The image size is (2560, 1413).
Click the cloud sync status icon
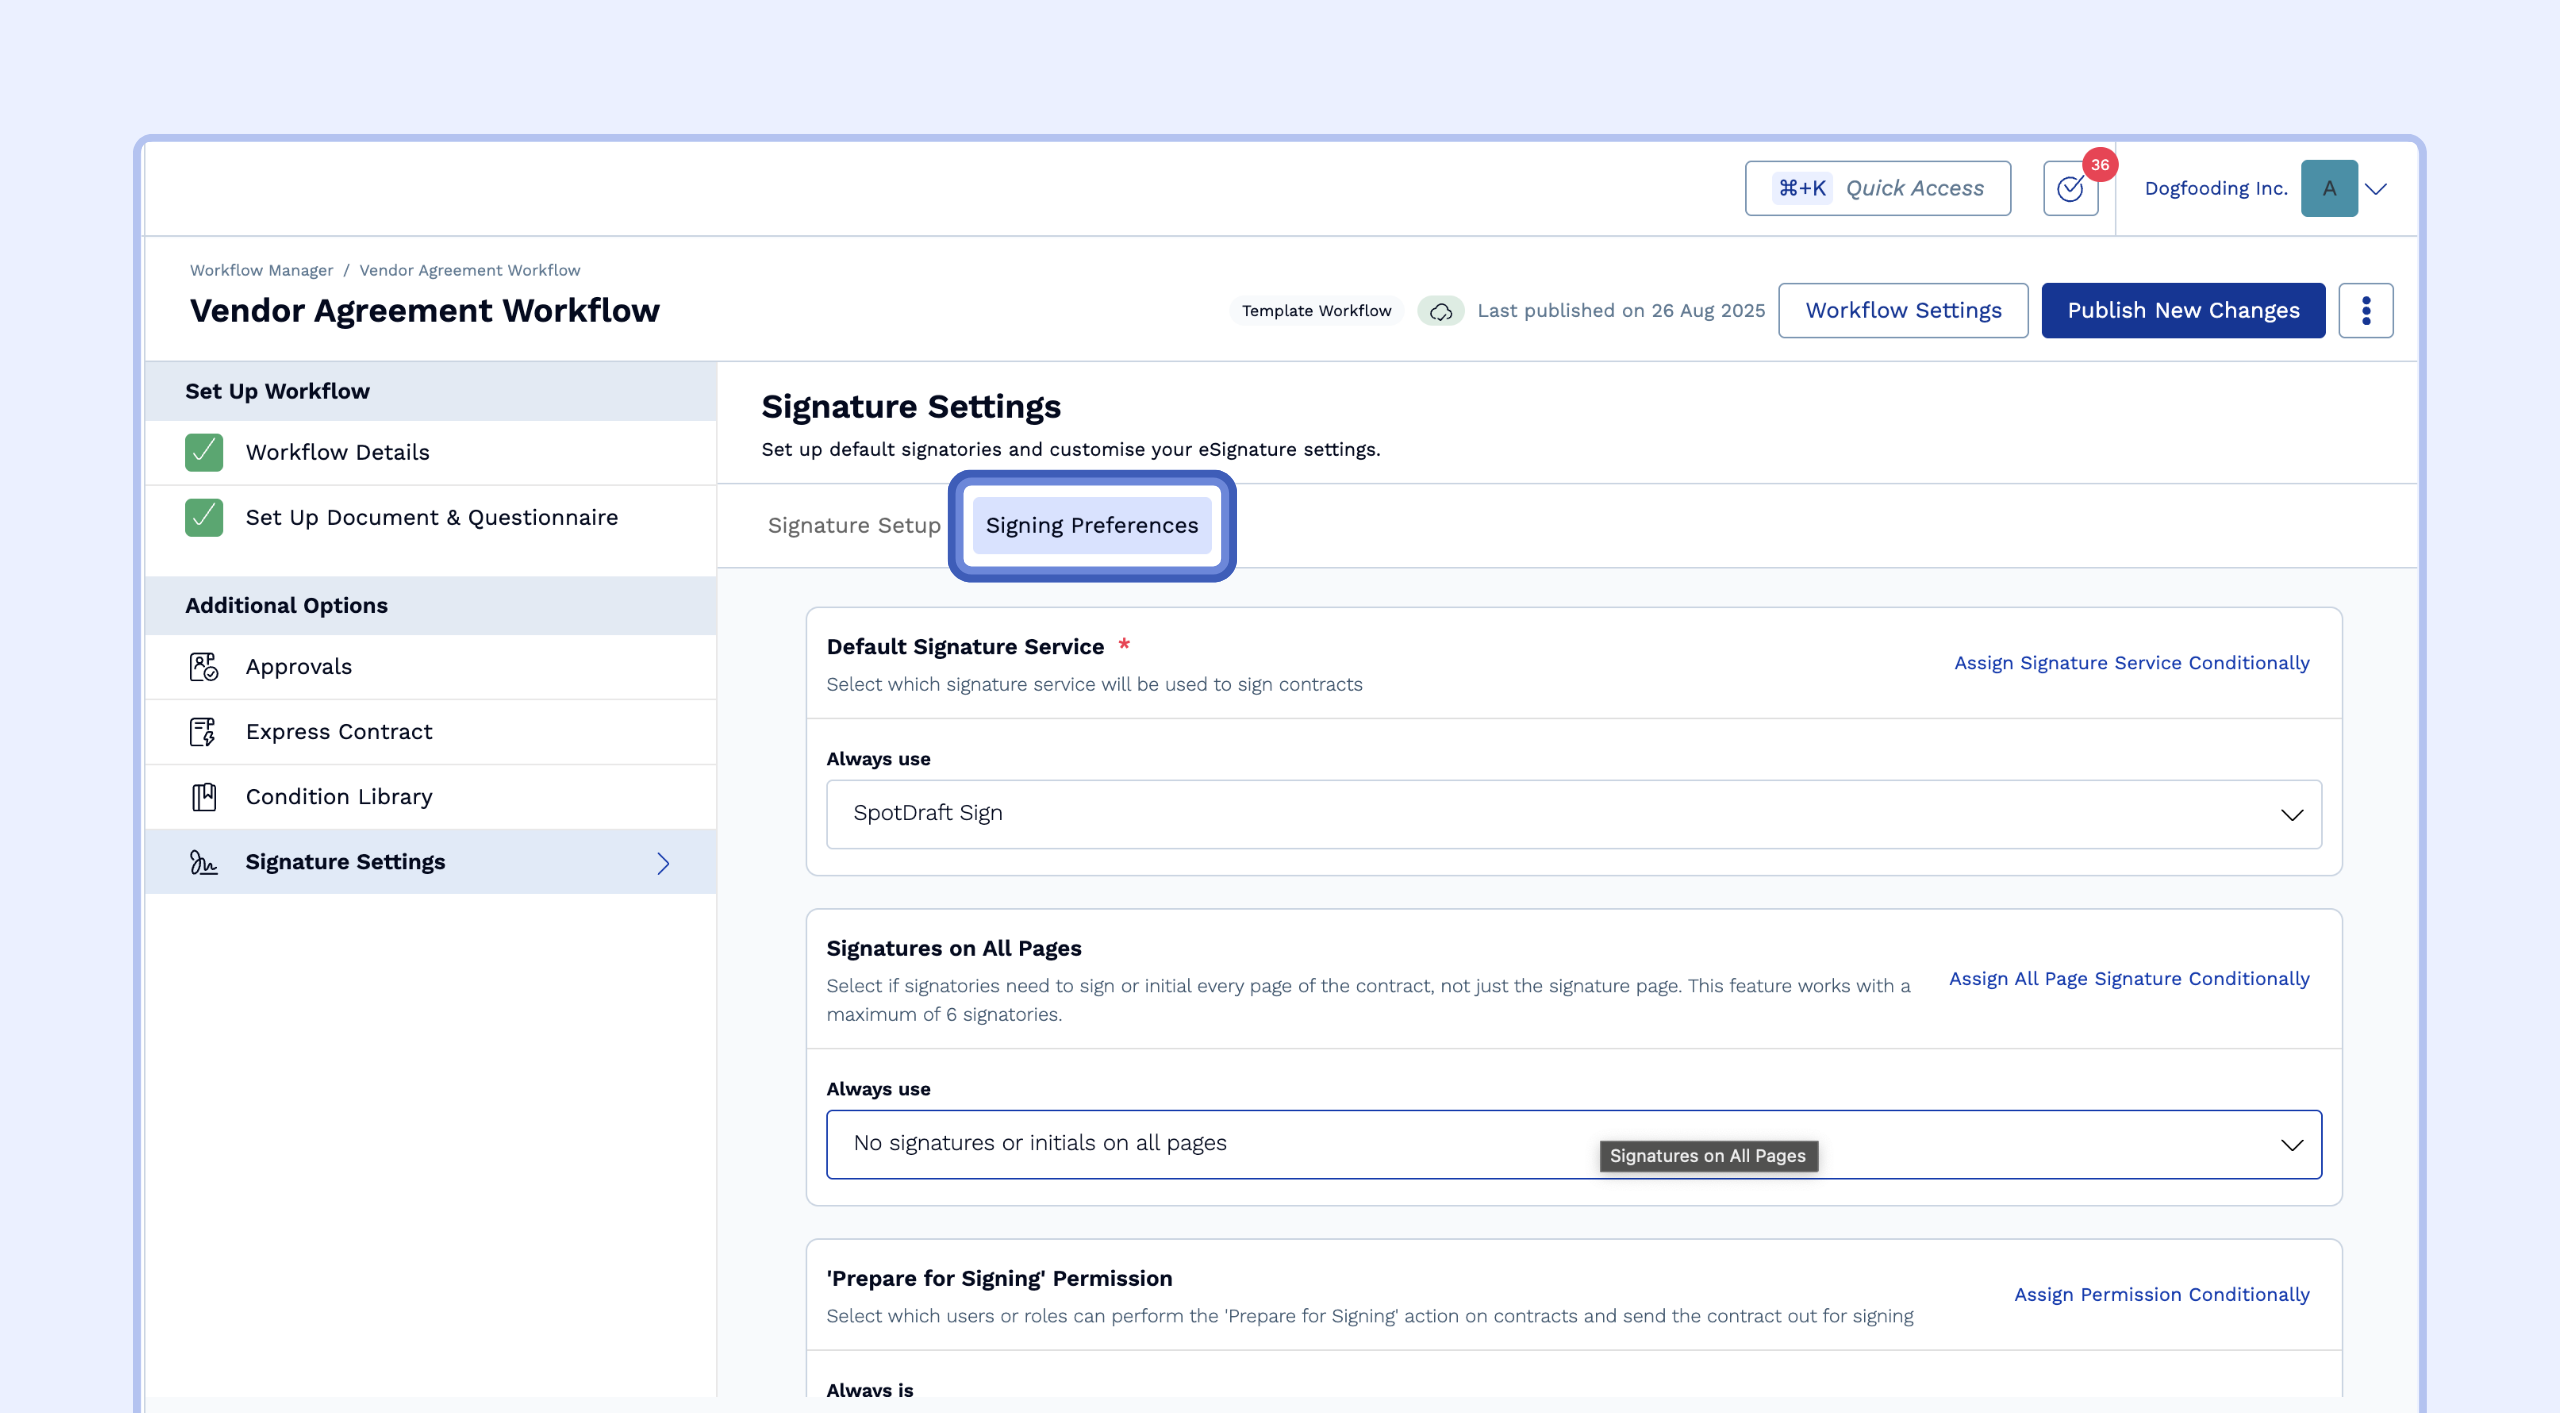[1440, 311]
